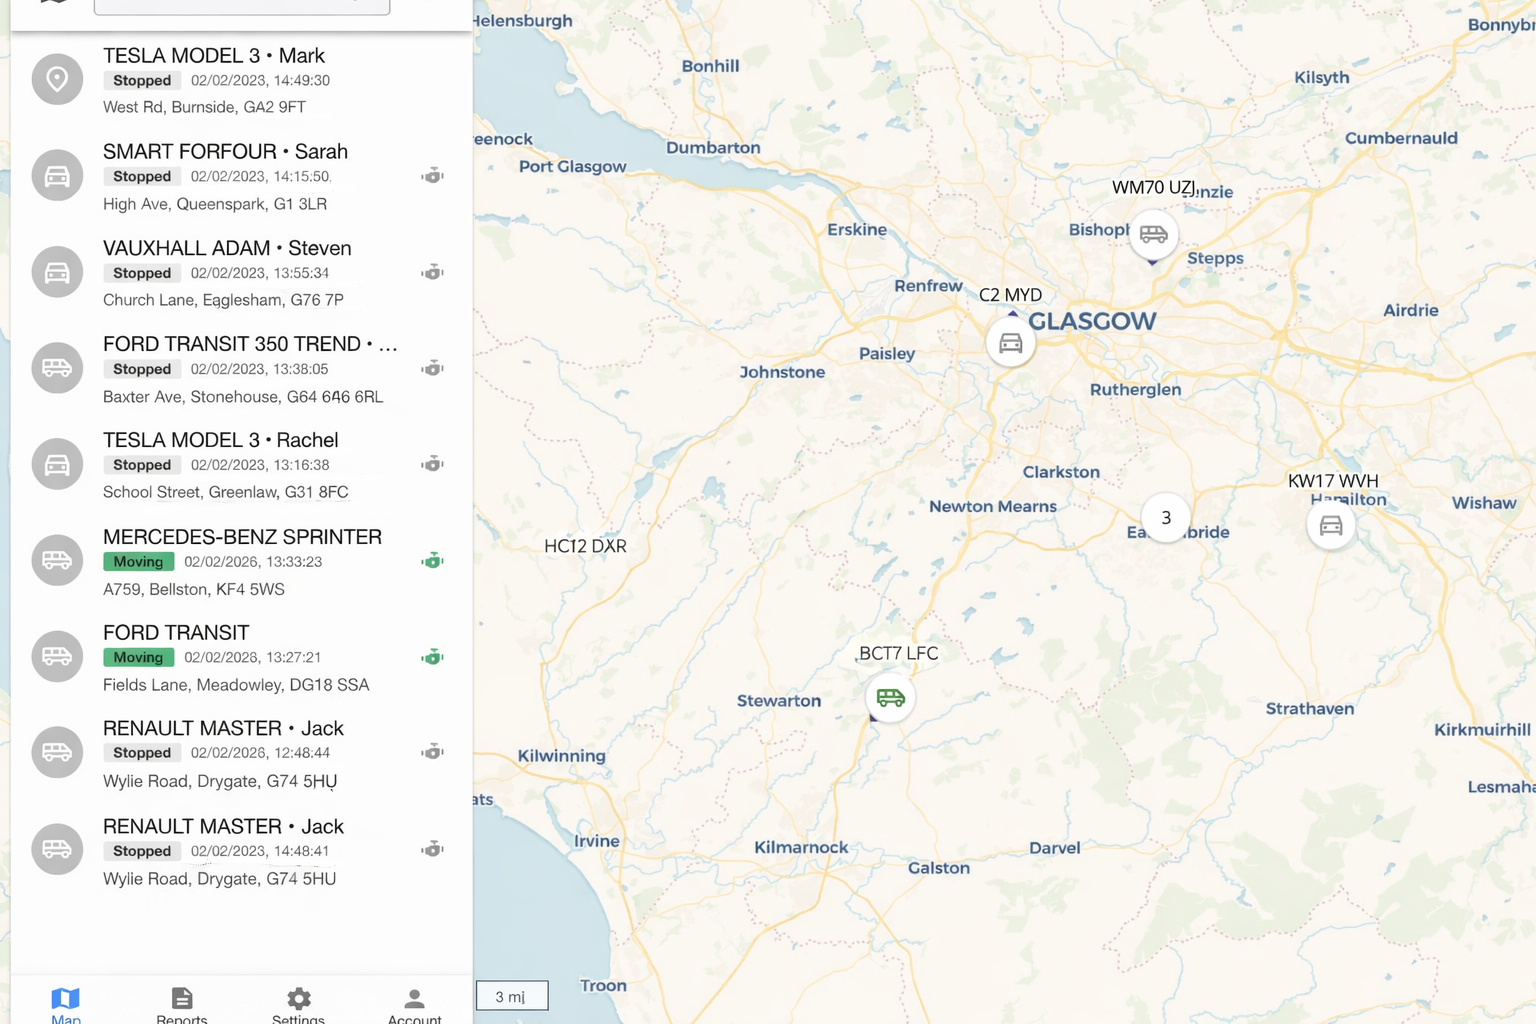This screenshot has width=1536, height=1024.
Task: Click the search field above the vehicle list
Action: click(x=241, y=6)
